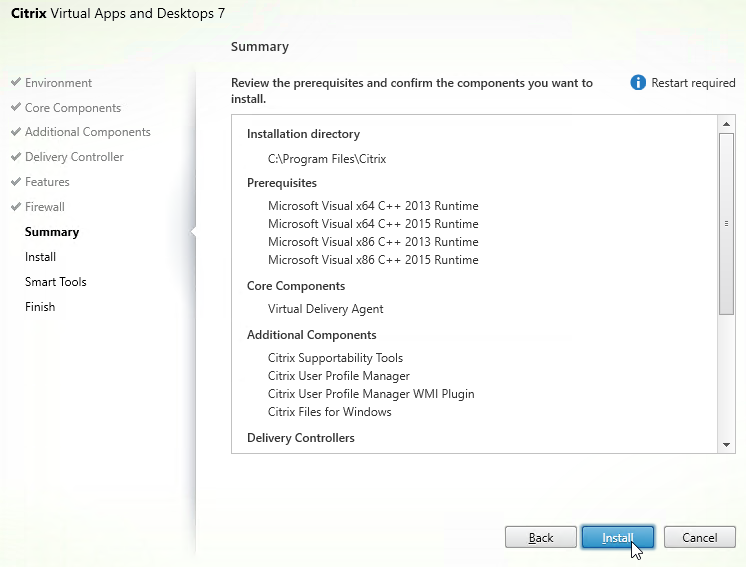Select the Smart Tools step in sidebar

coord(56,282)
